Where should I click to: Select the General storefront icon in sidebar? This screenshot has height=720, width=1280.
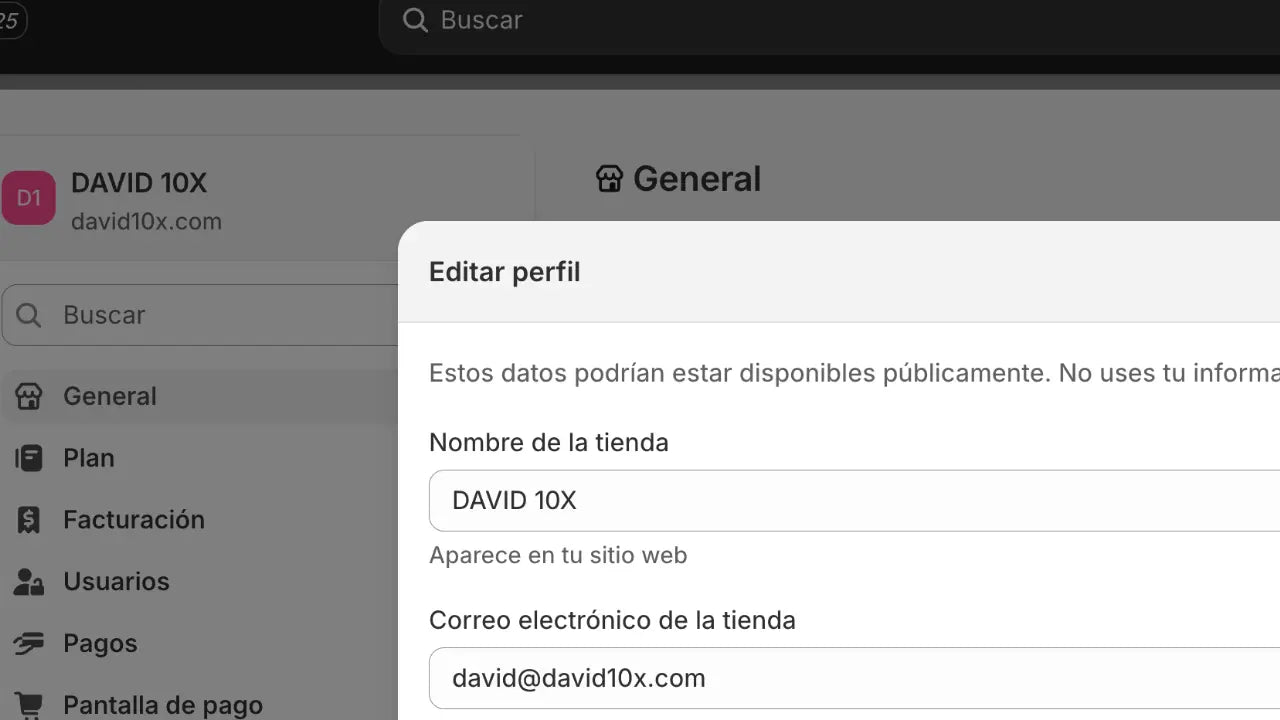tap(29, 396)
